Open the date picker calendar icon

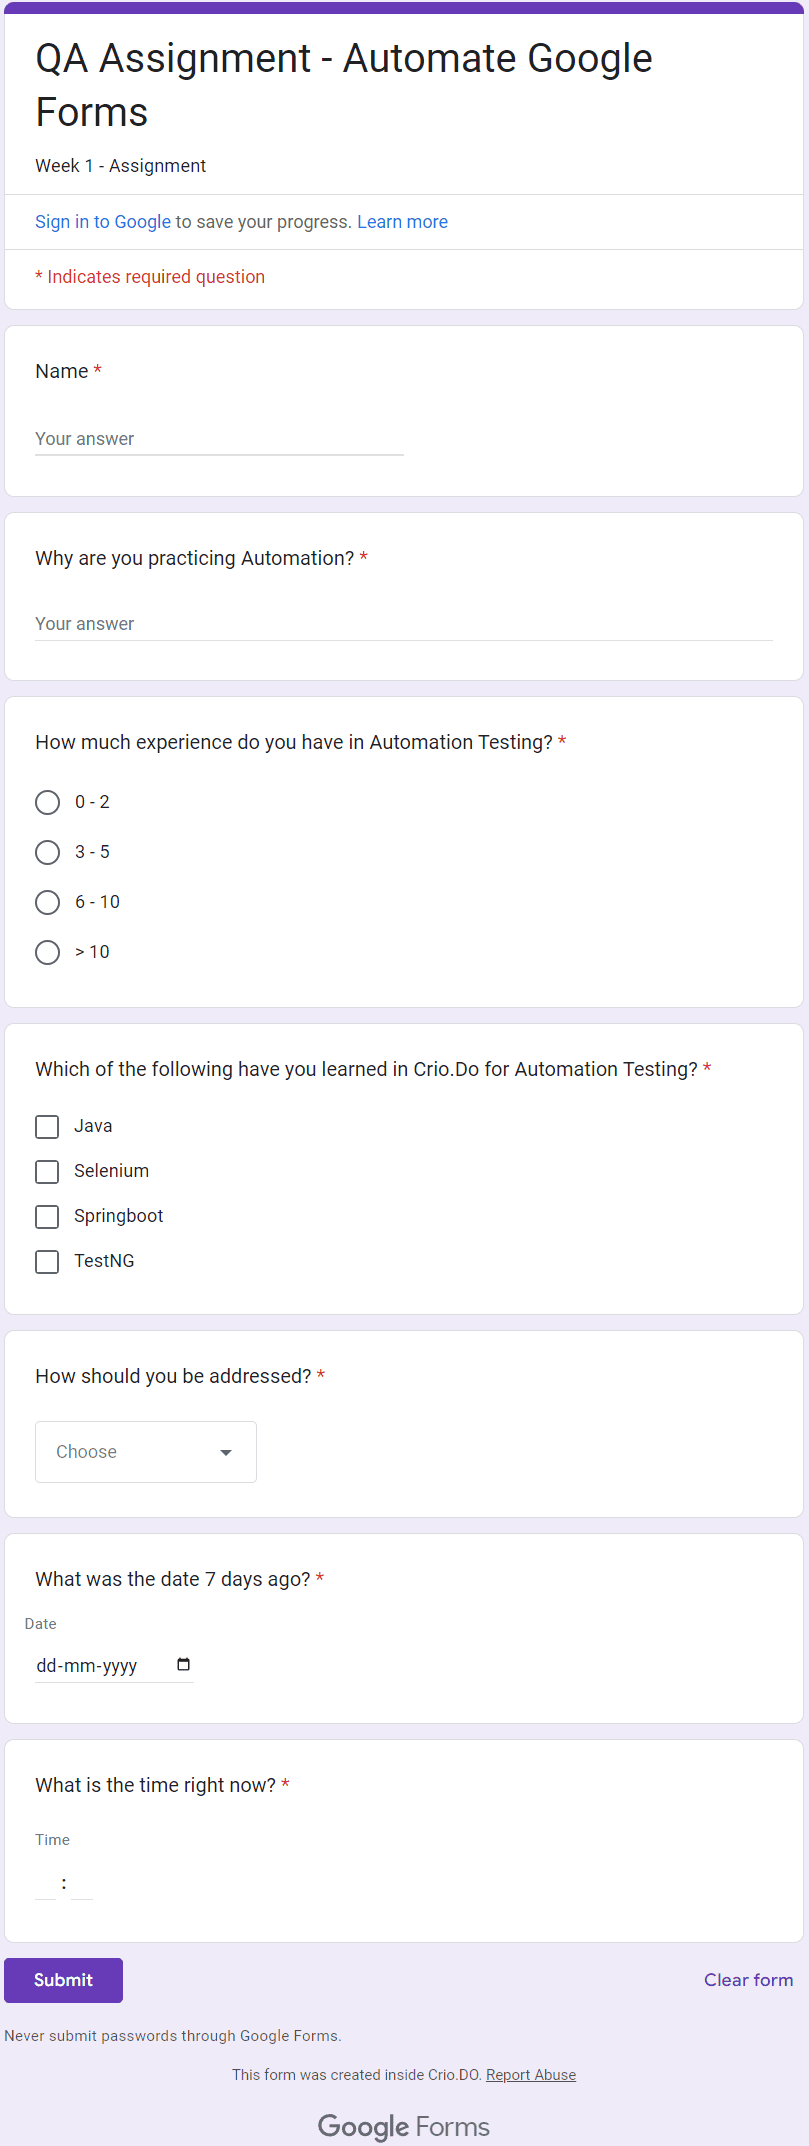click(183, 1664)
